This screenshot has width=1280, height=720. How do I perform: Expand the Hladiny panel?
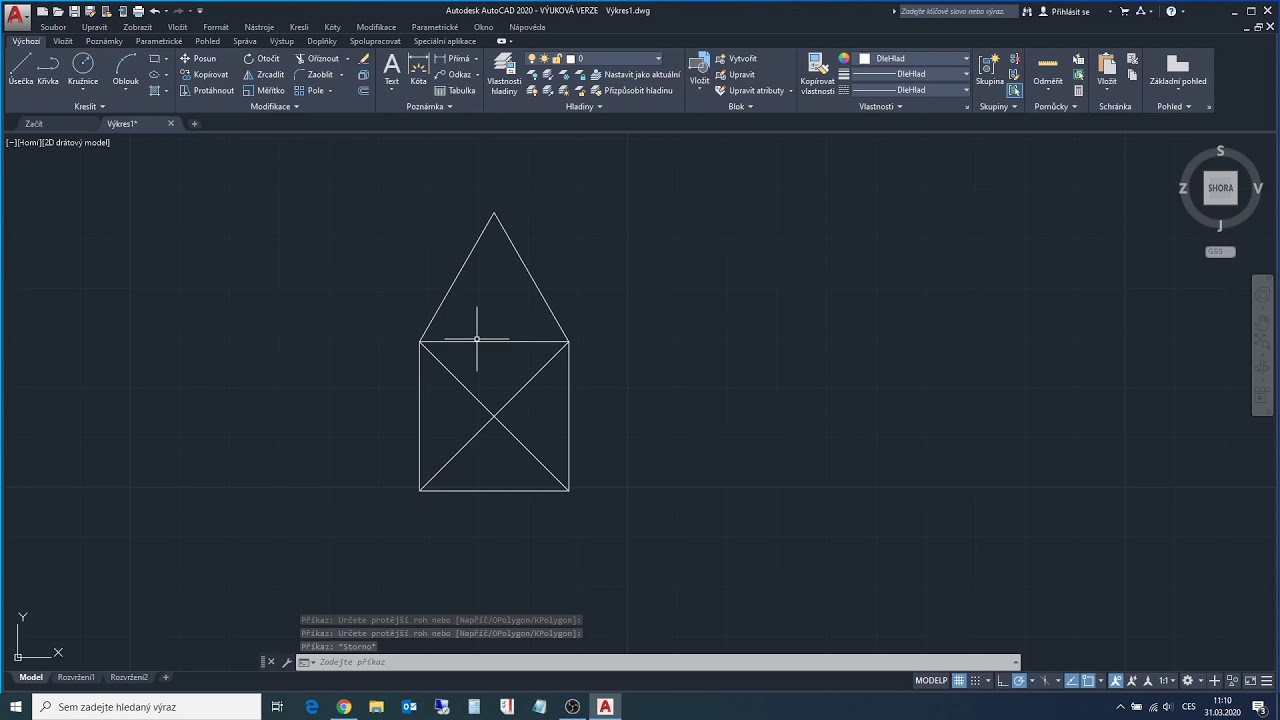584,106
